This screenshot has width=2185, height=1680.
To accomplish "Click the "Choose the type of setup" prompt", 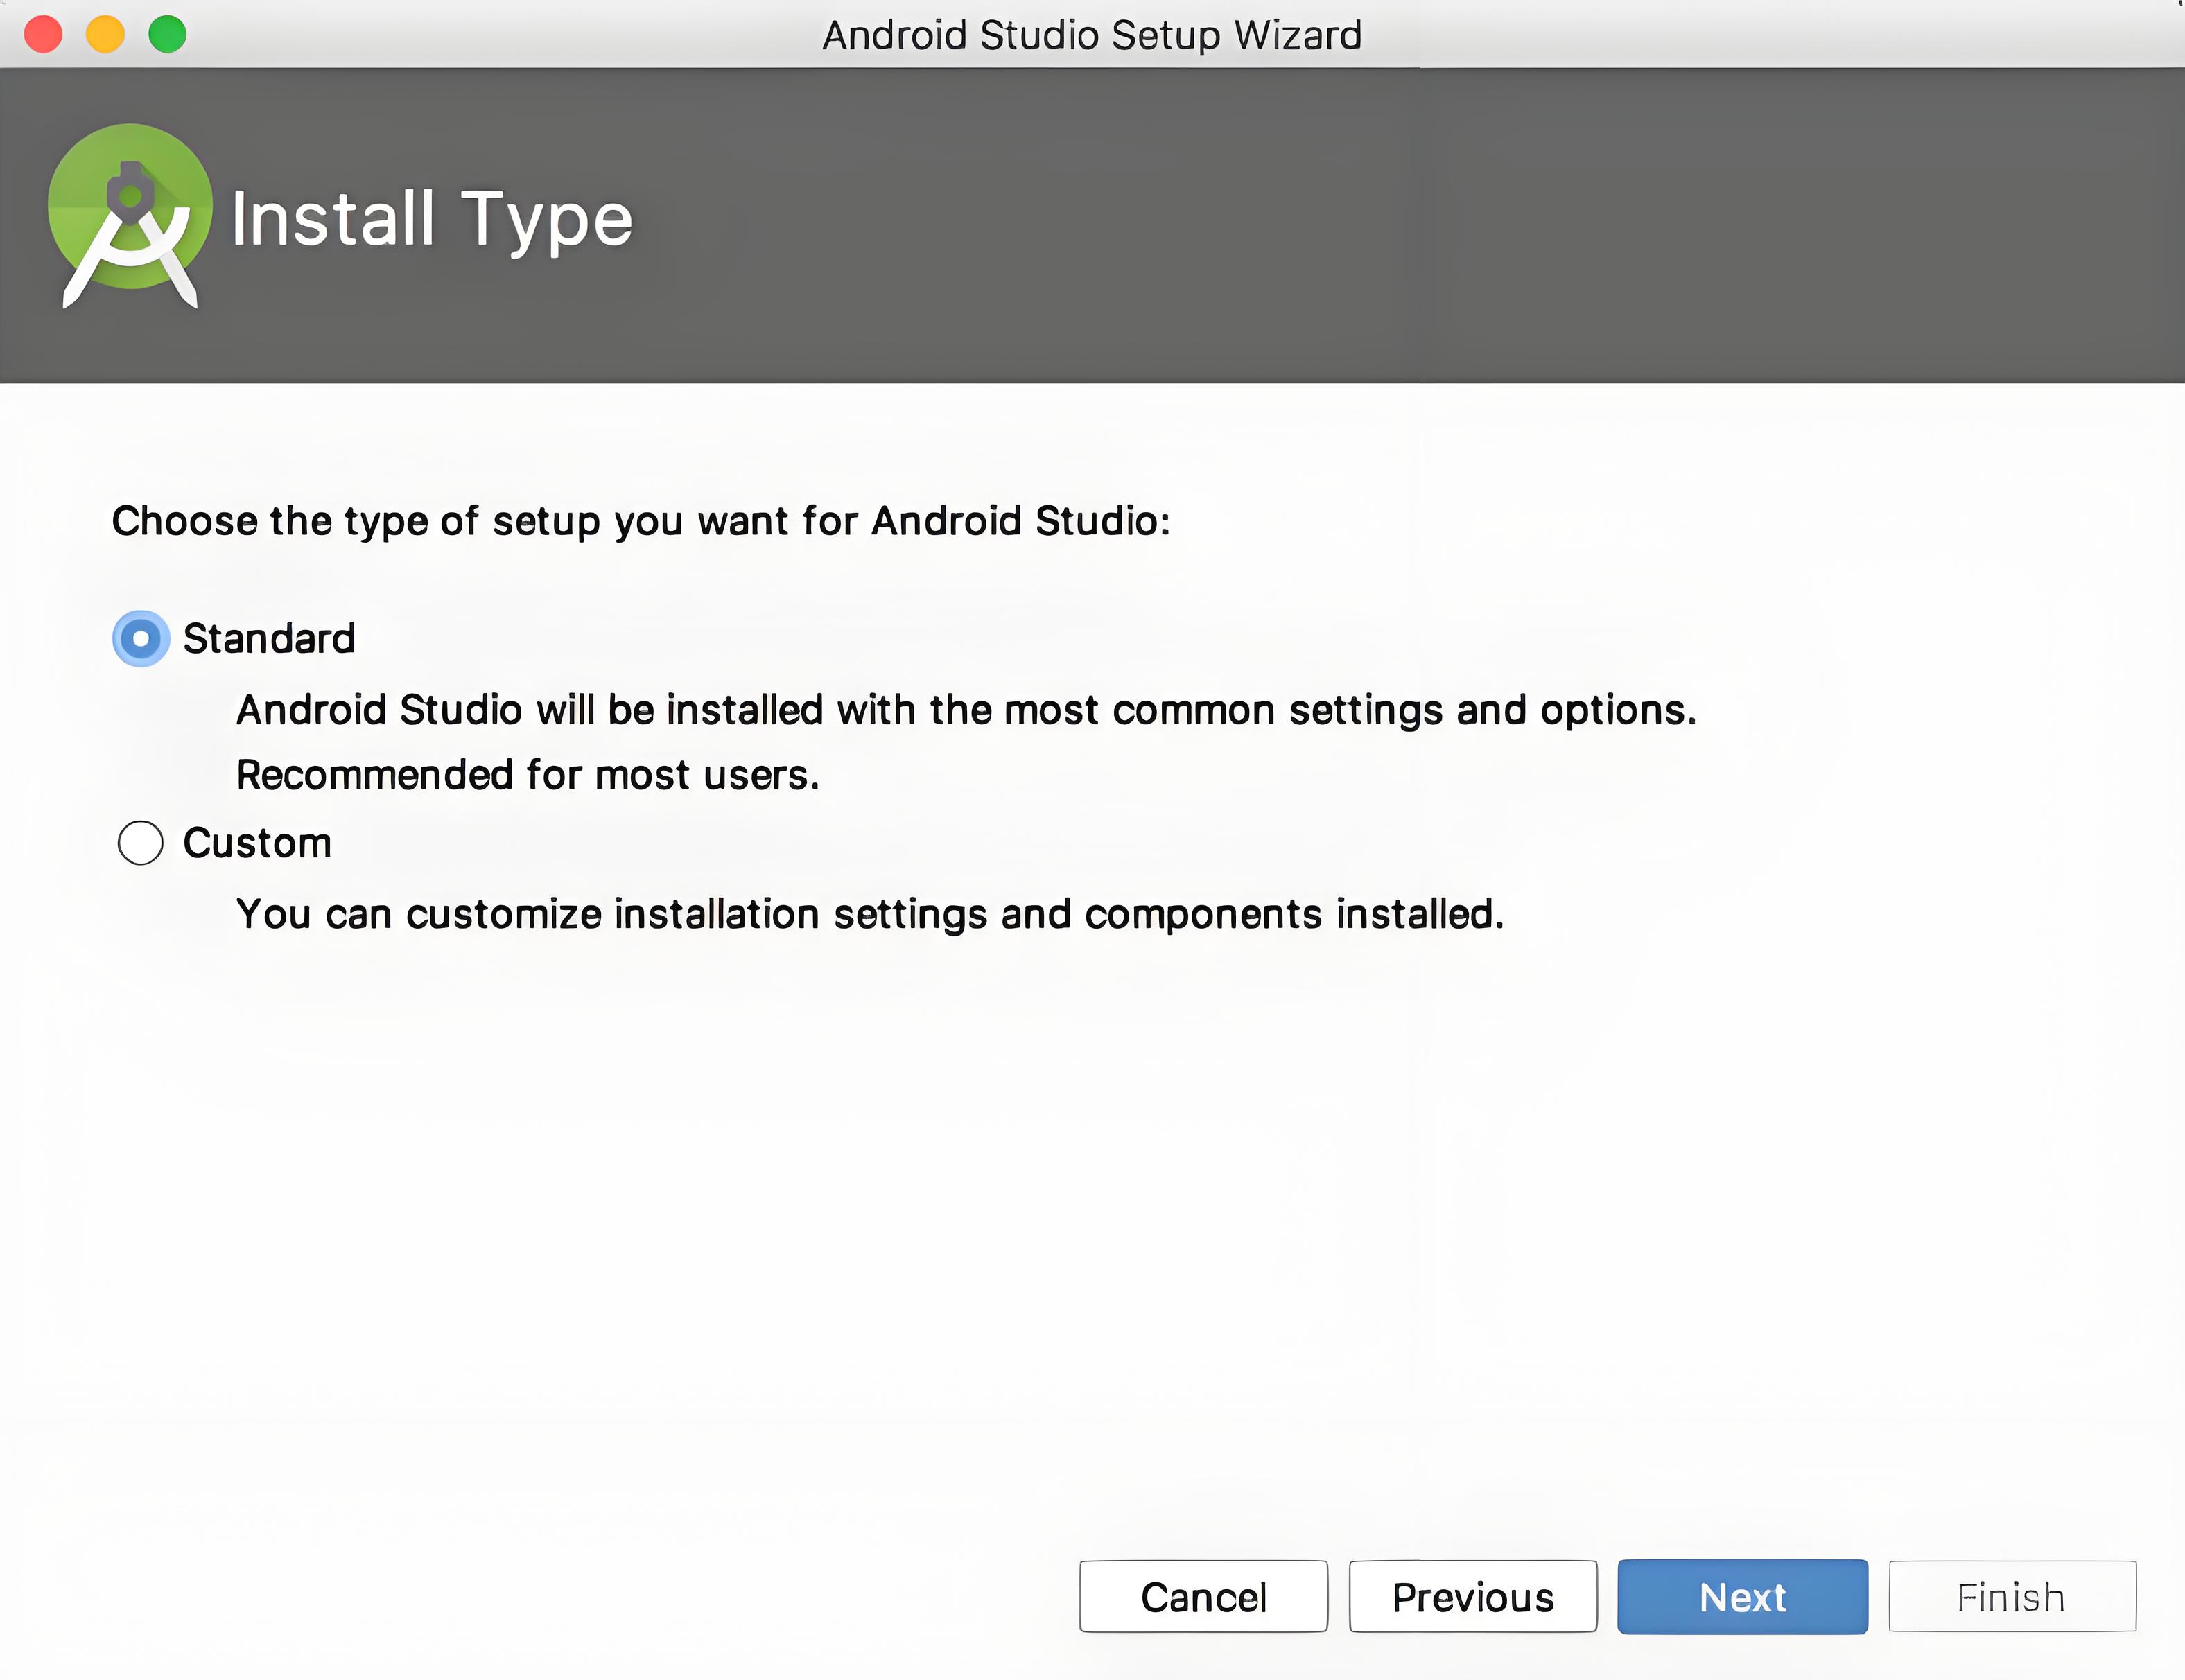I will tap(641, 521).
